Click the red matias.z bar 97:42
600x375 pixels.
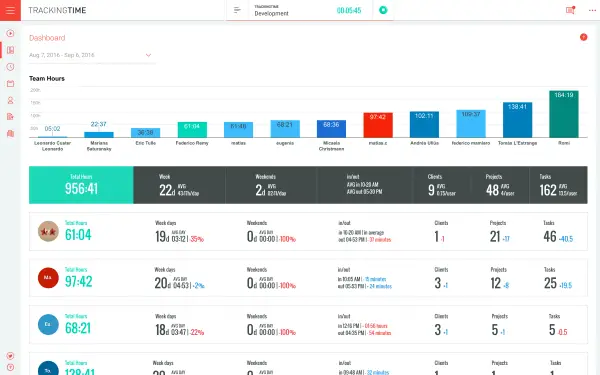point(378,125)
